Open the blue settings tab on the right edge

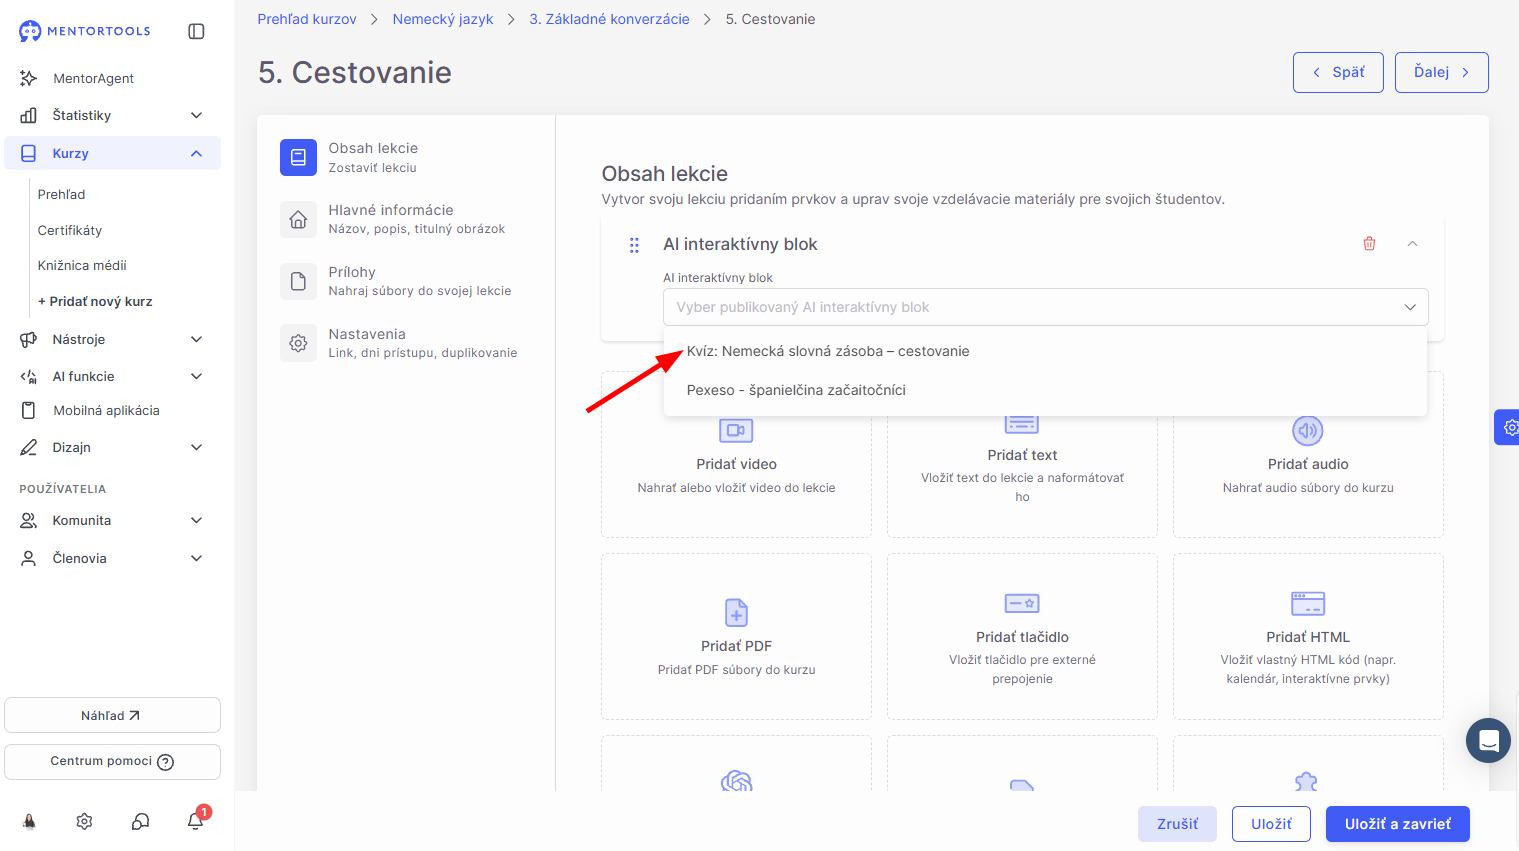[x=1507, y=427]
